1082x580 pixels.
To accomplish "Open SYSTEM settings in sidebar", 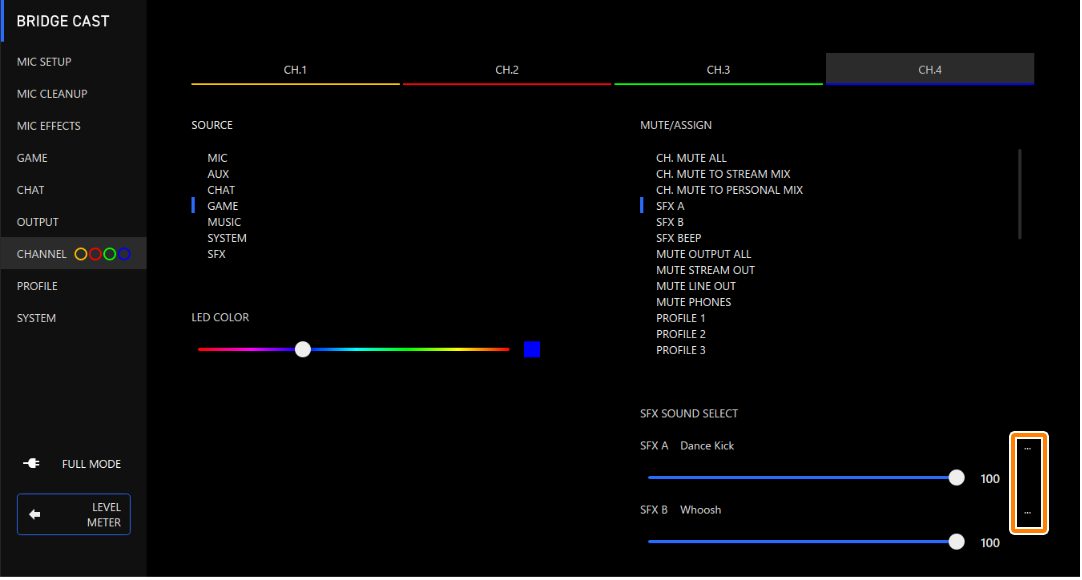I will coord(36,319).
